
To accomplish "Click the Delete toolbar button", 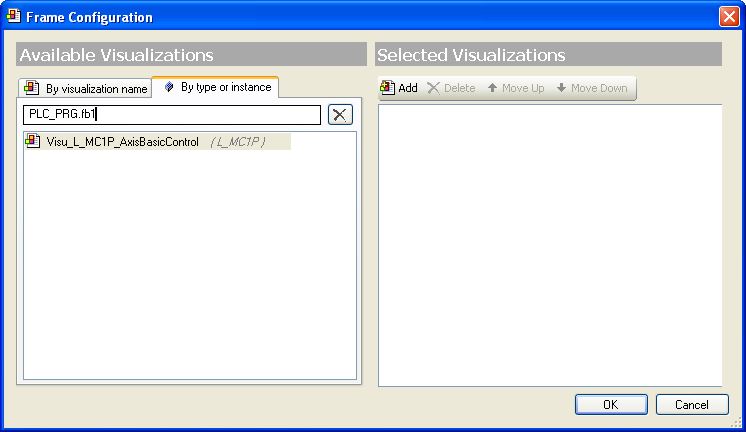I will pos(451,88).
